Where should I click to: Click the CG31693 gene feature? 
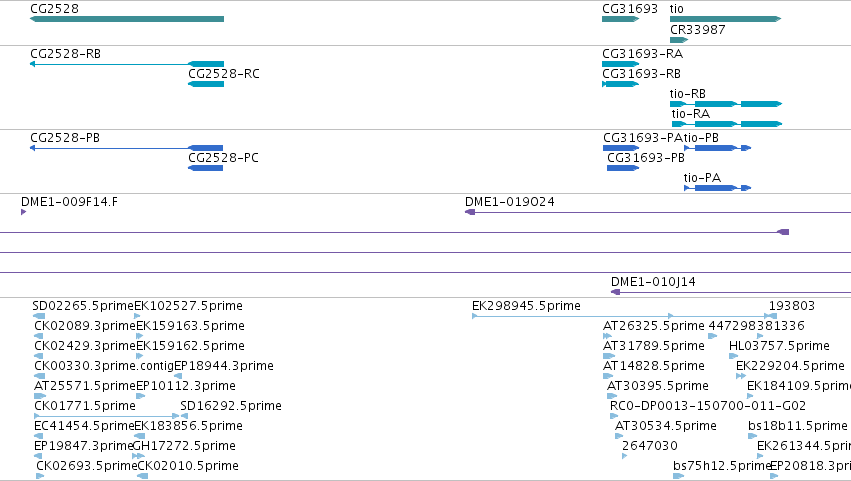coord(620,19)
